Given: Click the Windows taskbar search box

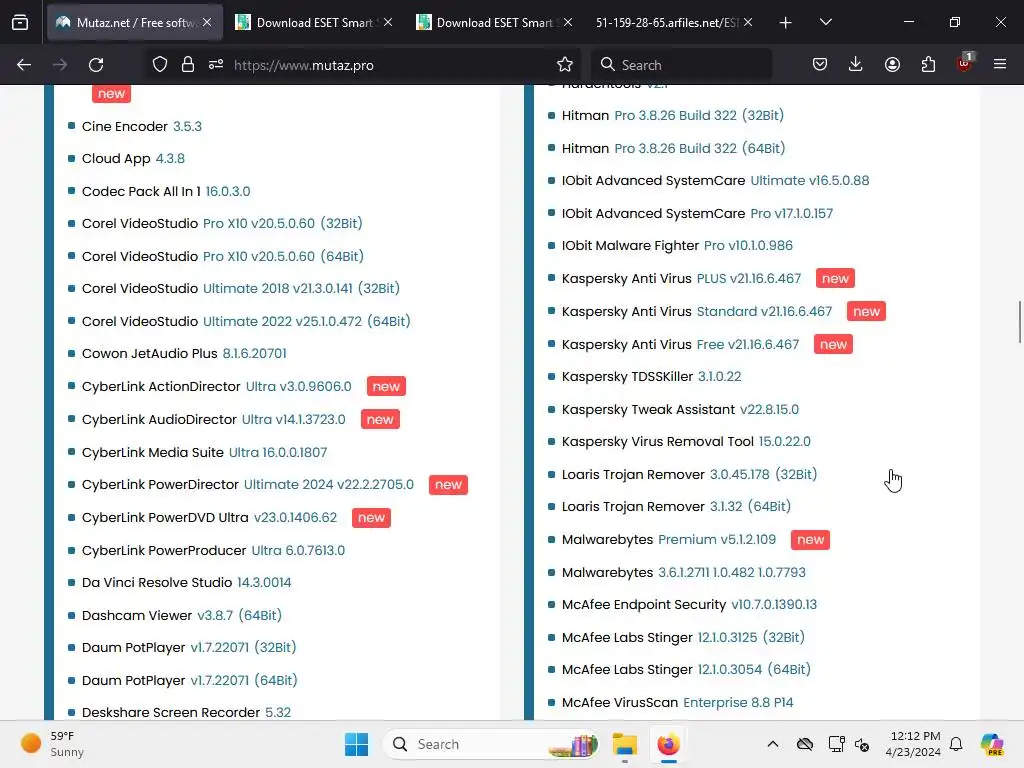Looking at the screenshot, I should point(491,744).
